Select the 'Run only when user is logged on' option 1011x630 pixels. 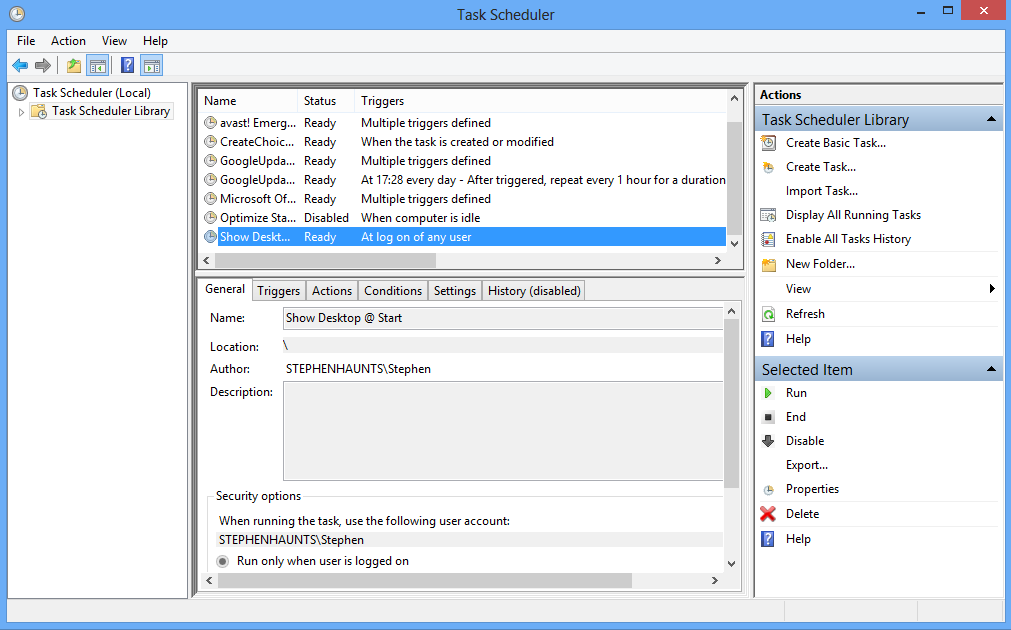[x=222, y=560]
